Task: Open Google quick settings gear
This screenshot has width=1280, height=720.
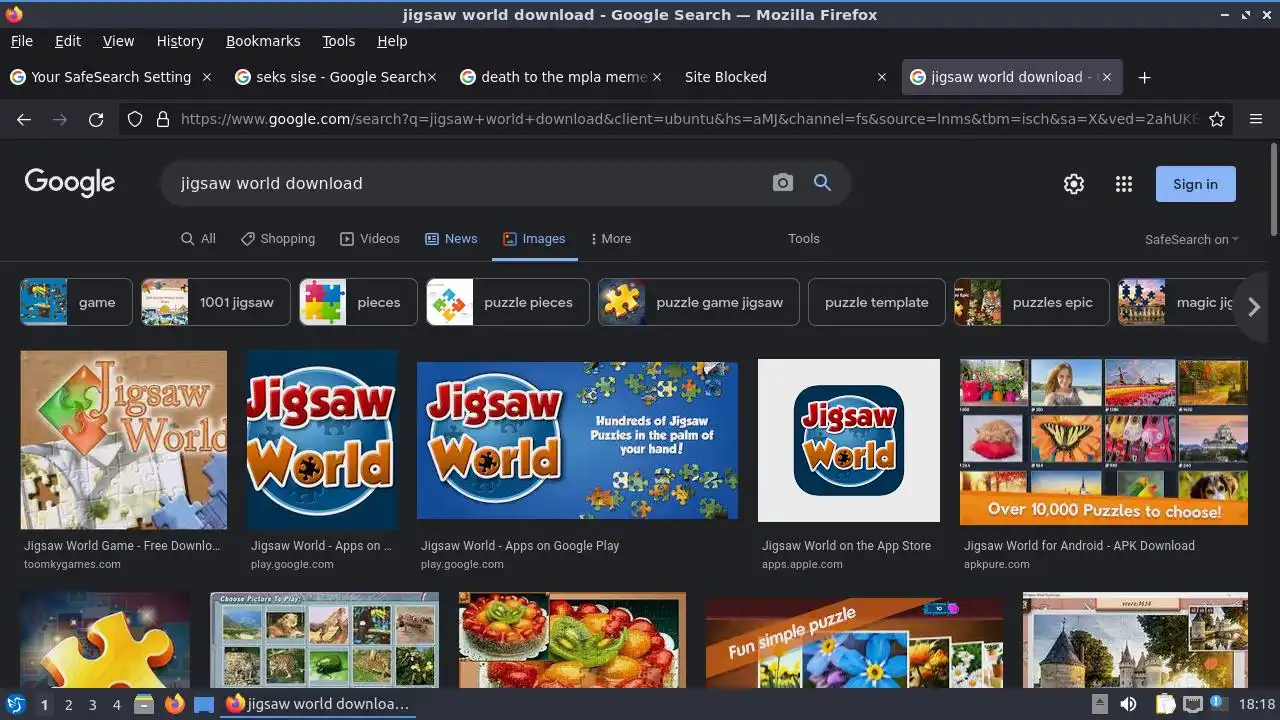Action: (x=1074, y=184)
